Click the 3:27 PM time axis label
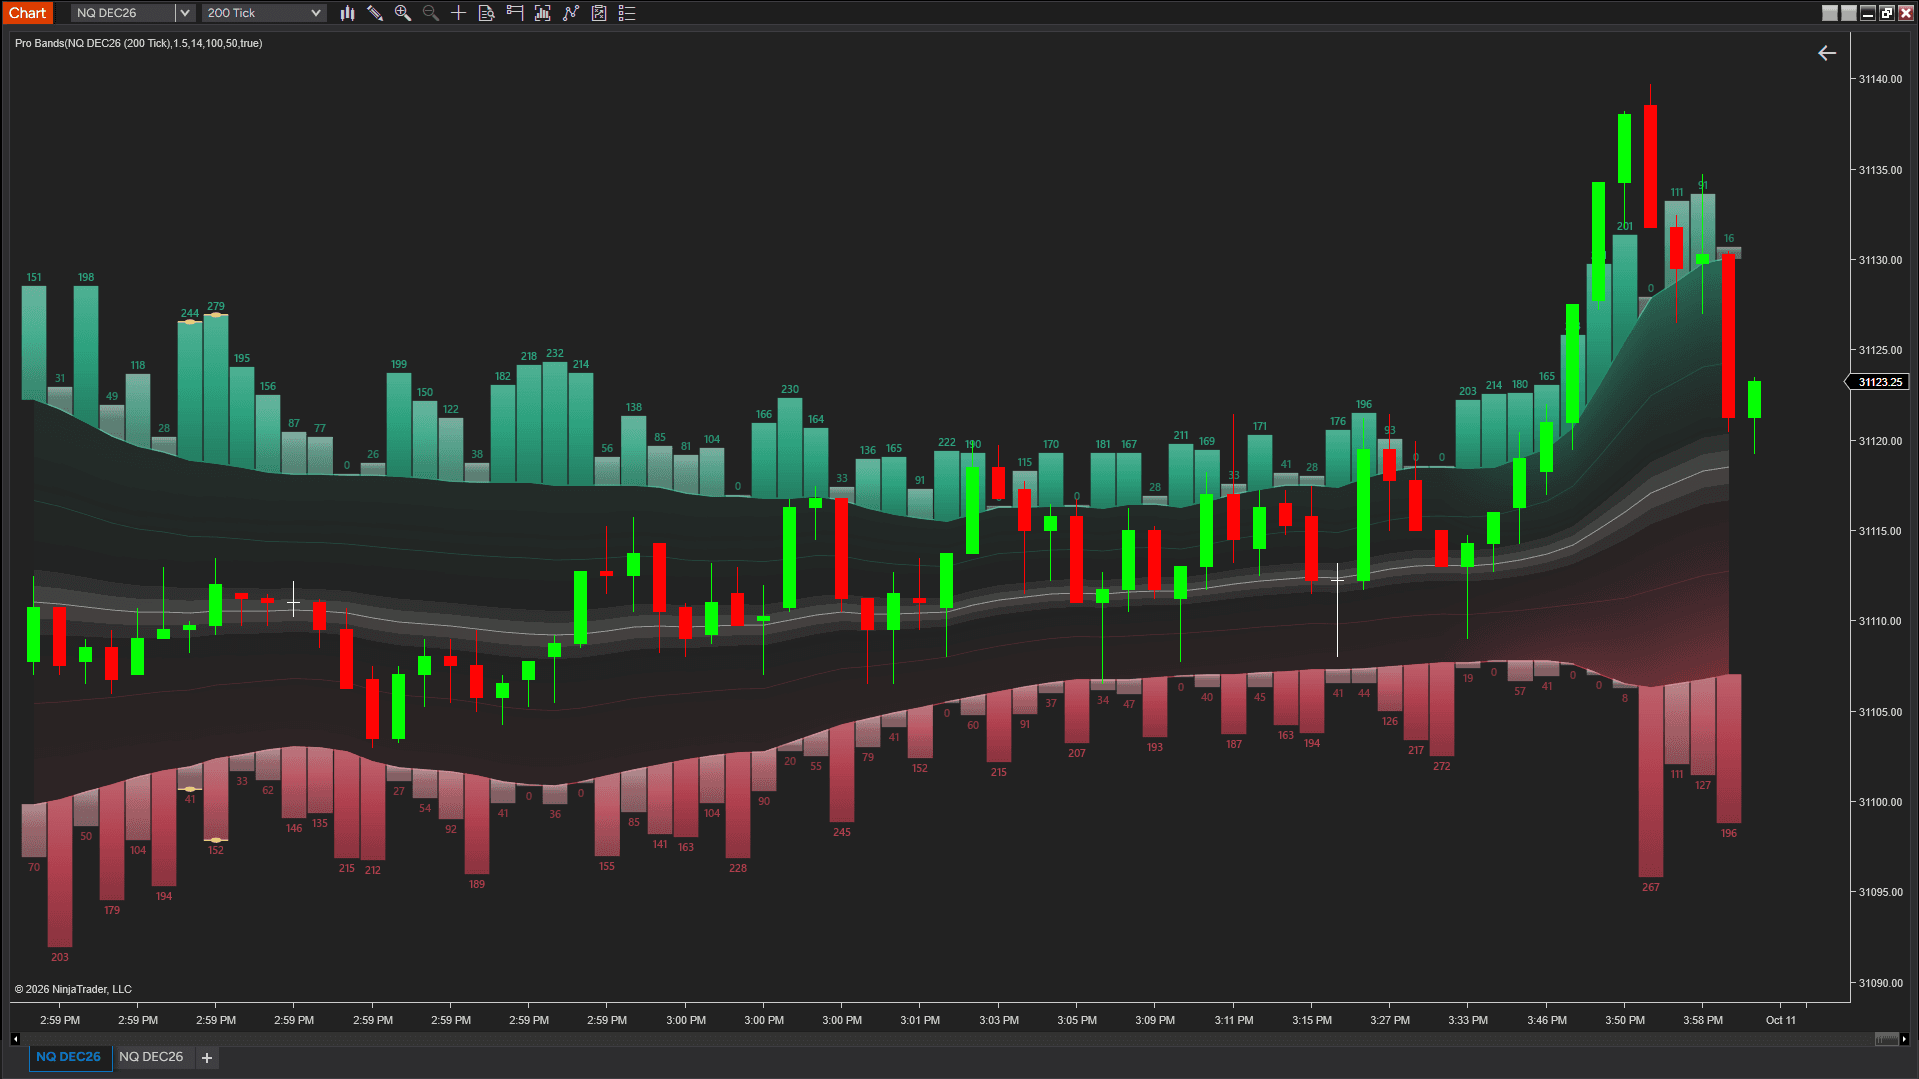 (x=1390, y=1020)
